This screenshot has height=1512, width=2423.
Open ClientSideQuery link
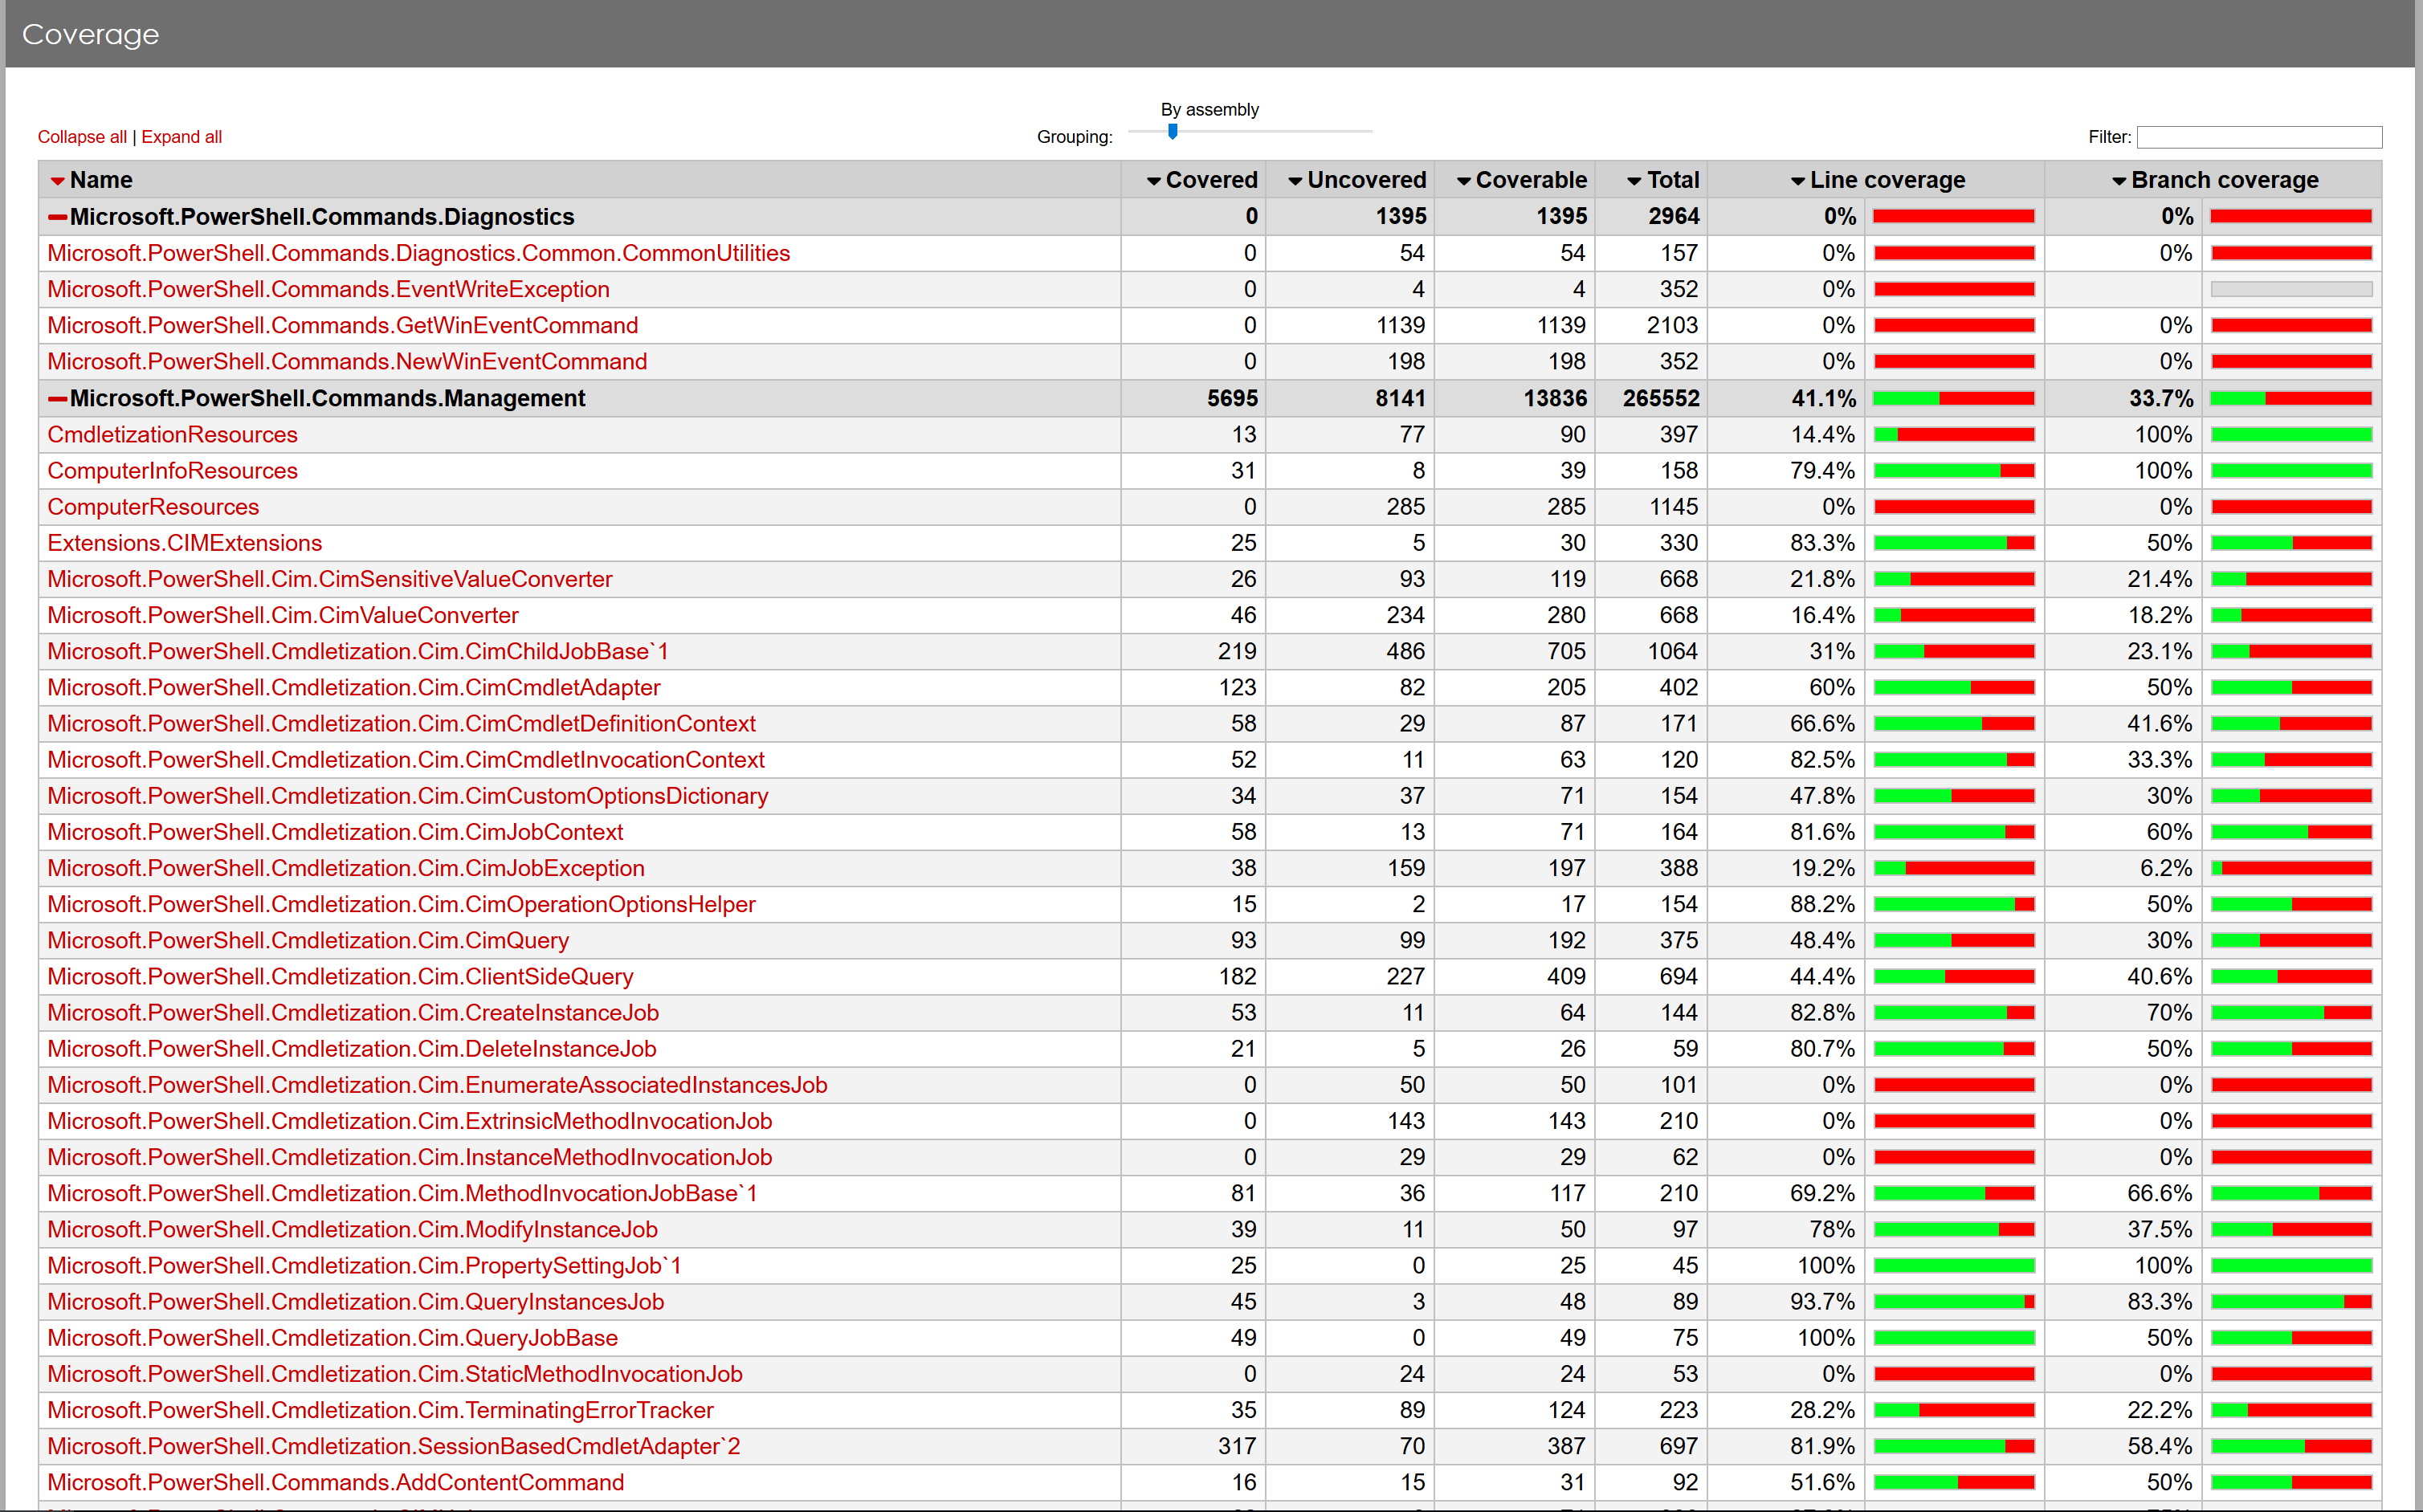point(340,976)
